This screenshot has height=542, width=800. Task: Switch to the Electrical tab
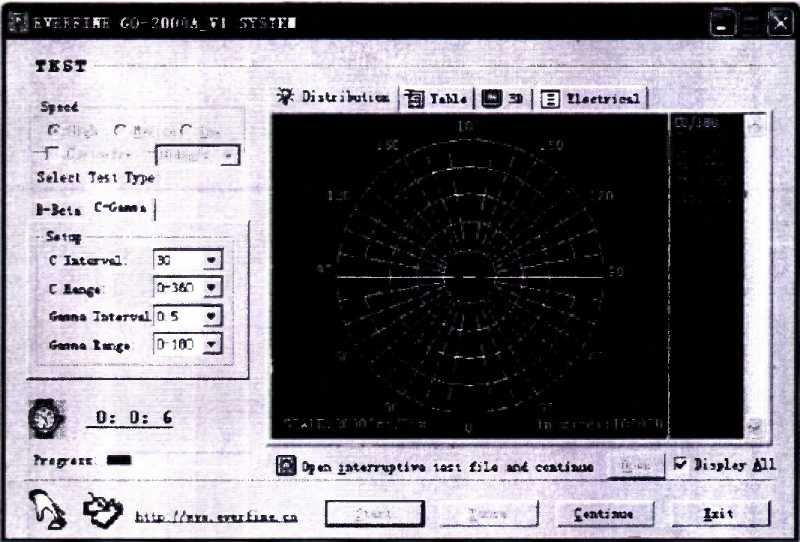[x=591, y=98]
